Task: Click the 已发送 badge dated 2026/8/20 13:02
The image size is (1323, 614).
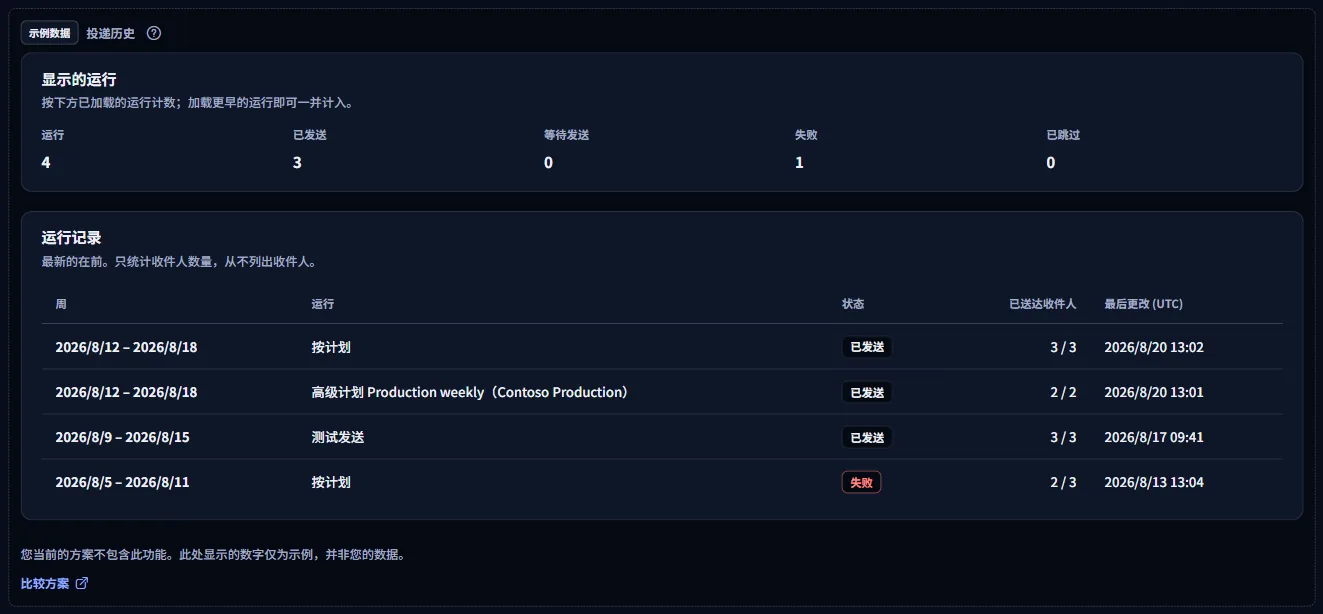Action: click(x=867, y=347)
